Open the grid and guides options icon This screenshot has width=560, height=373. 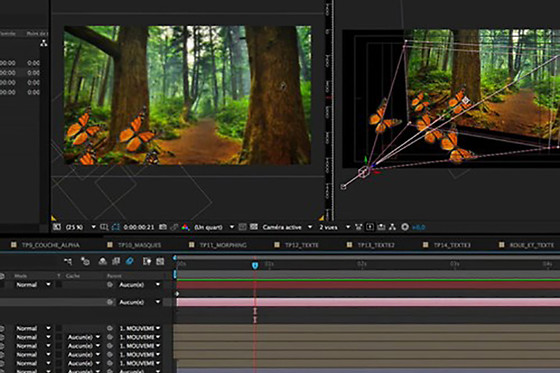(104, 227)
